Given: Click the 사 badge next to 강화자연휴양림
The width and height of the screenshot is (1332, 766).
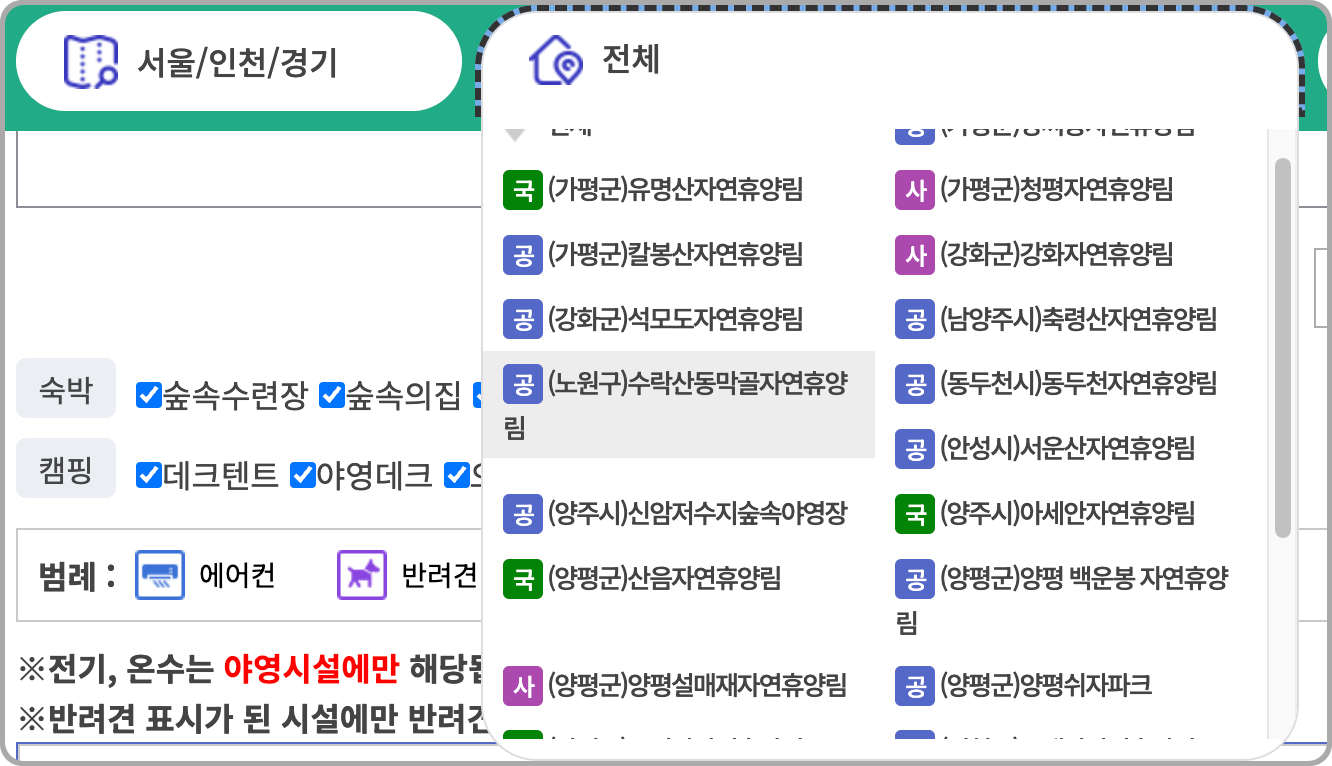Looking at the screenshot, I should pyautogui.click(x=914, y=254).
